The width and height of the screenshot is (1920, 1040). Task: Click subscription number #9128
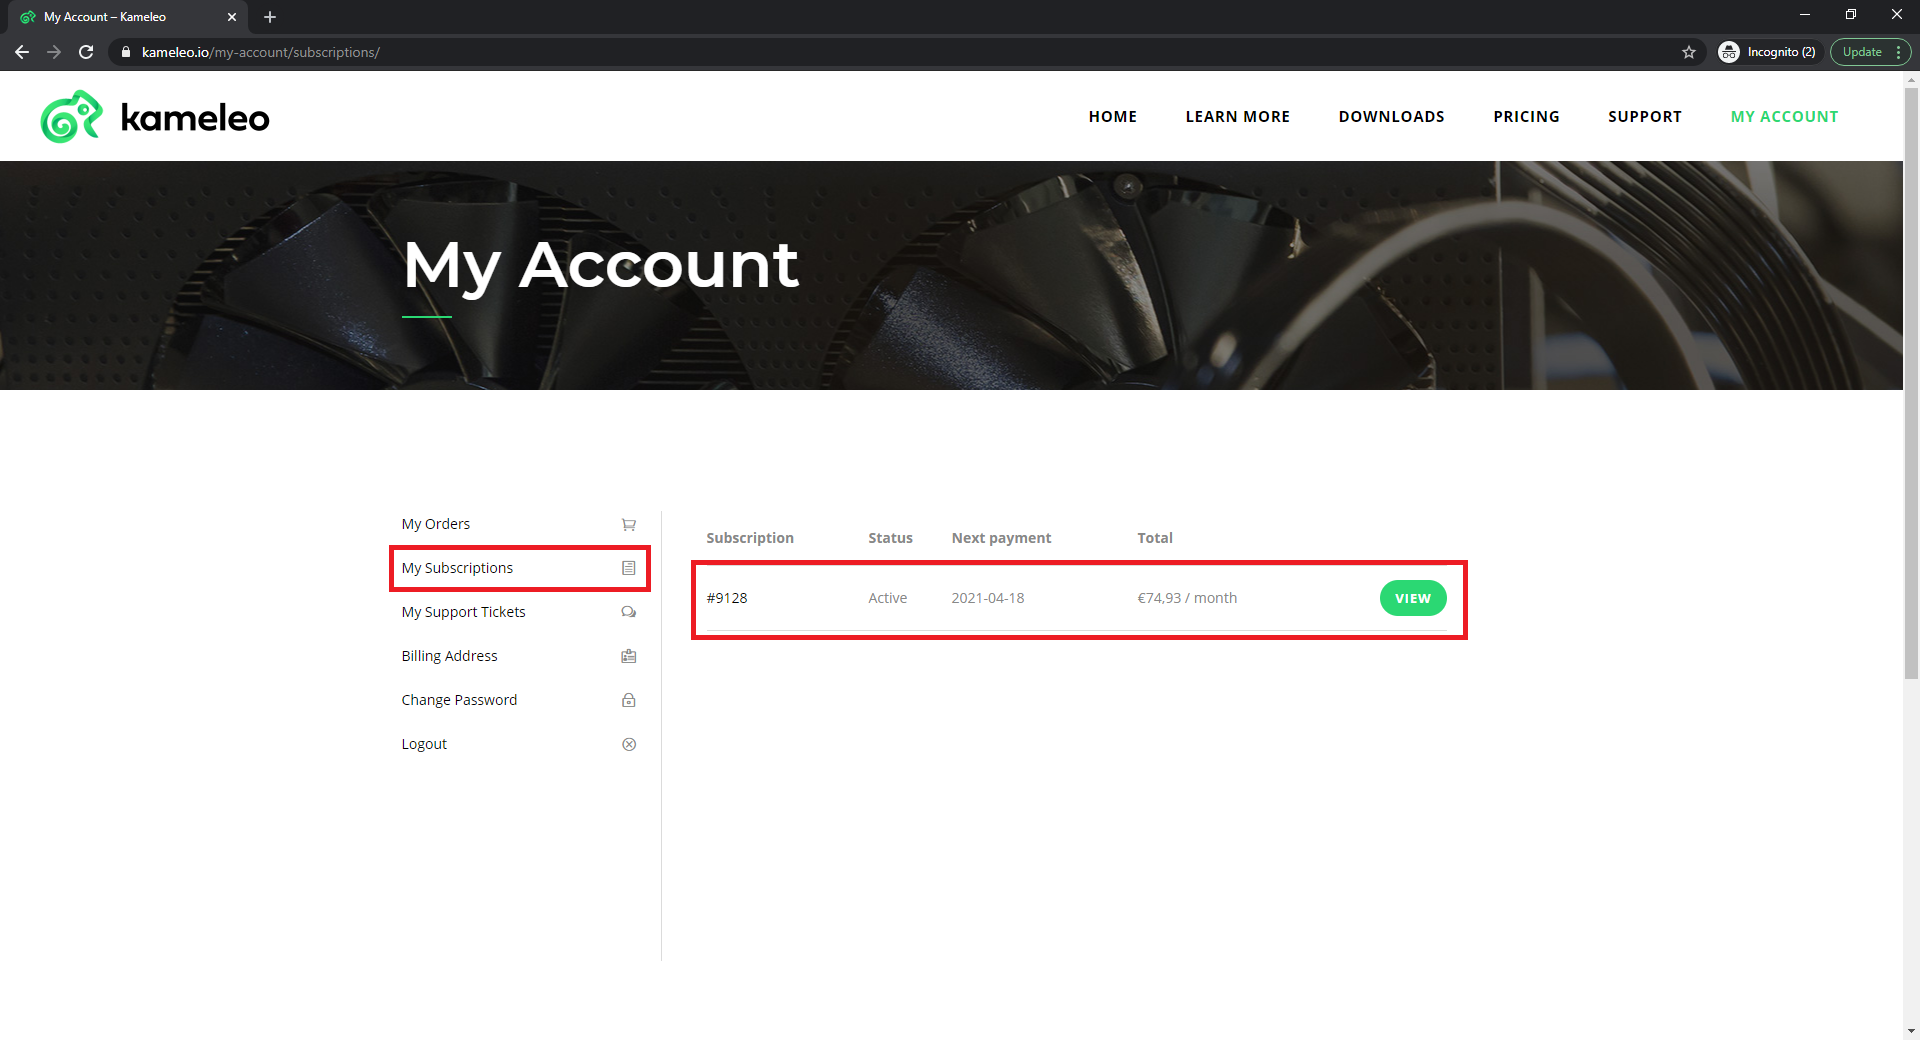pos(727,598)
